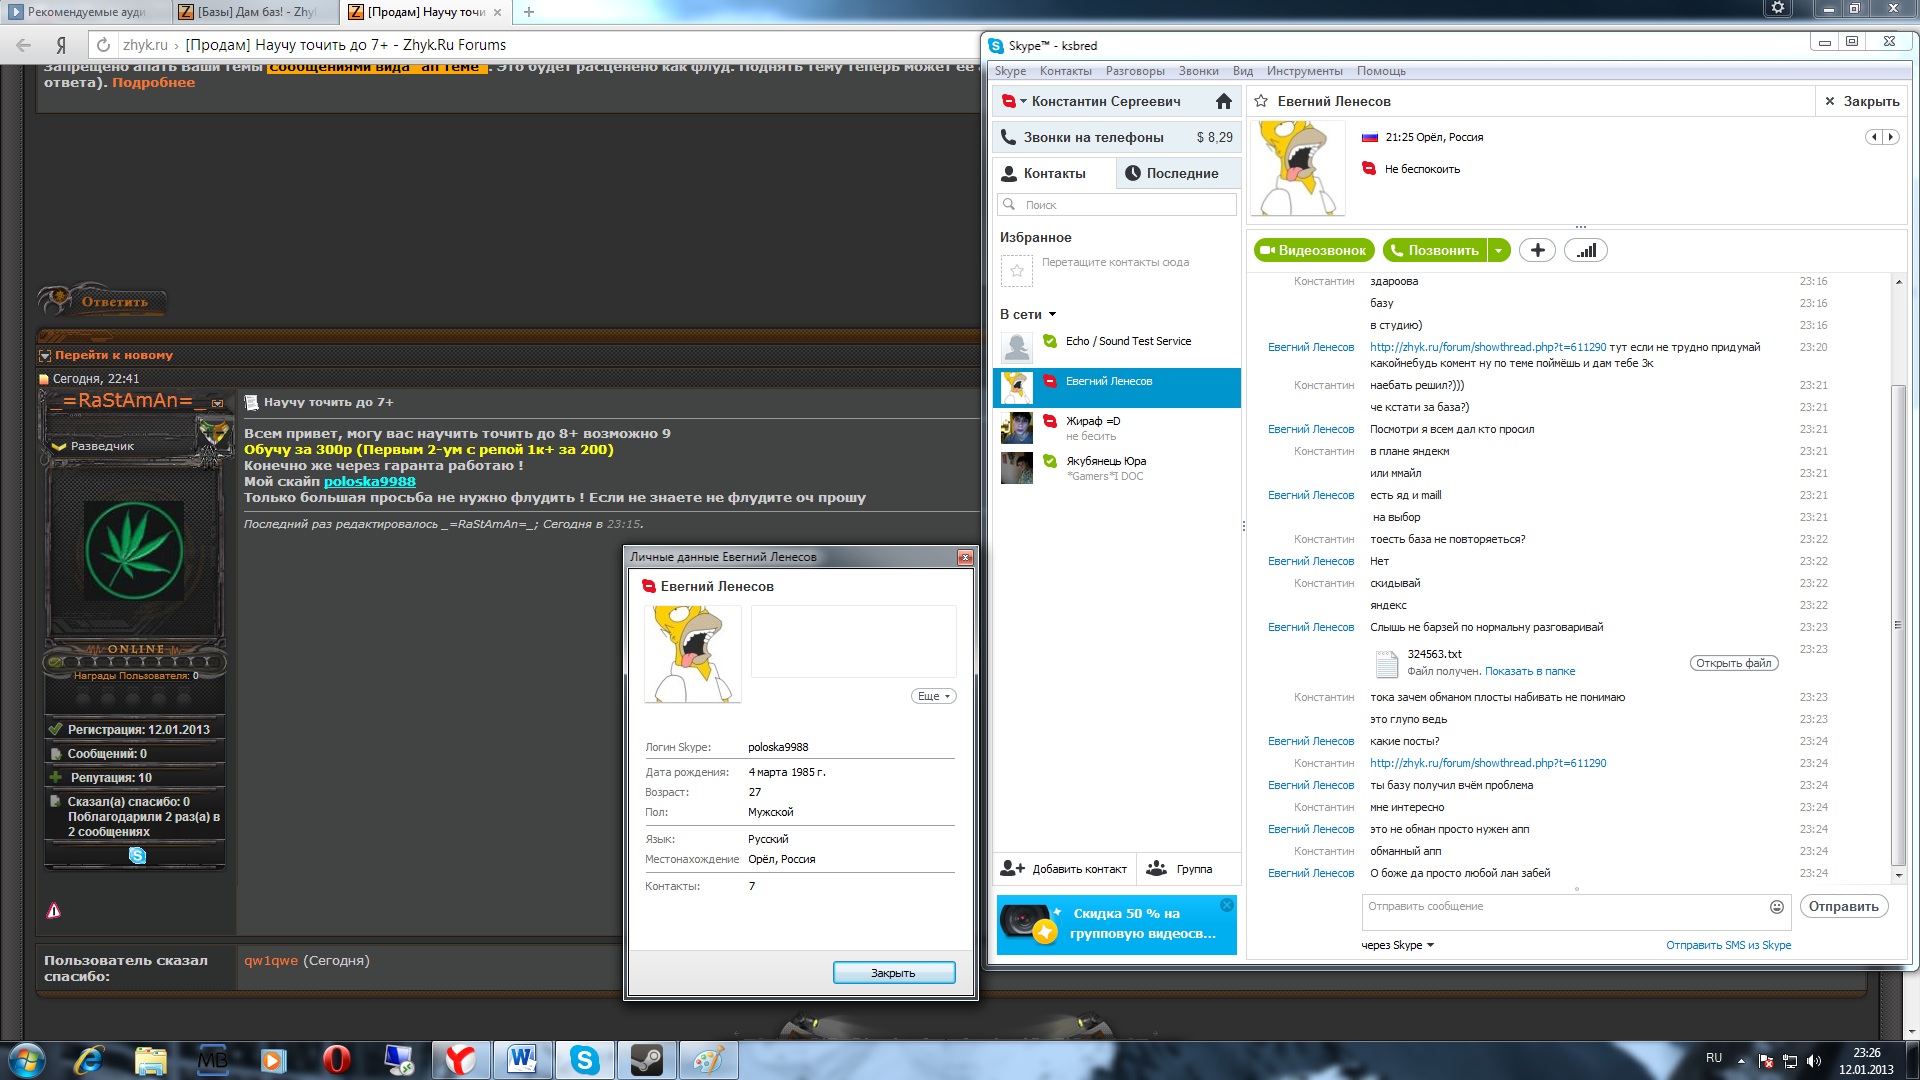Click 'Показать в папке' link in chat

(x=1530, y=671)
